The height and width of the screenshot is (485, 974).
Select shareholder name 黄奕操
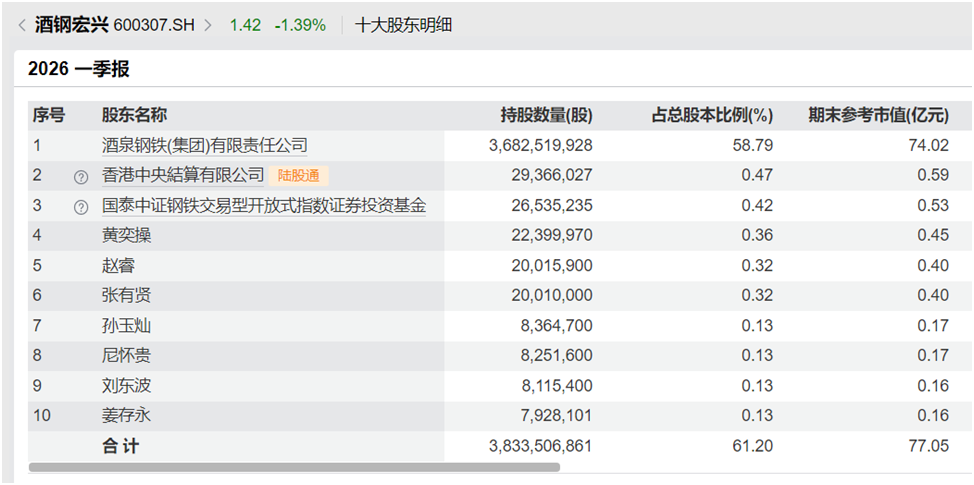point(126,235)
